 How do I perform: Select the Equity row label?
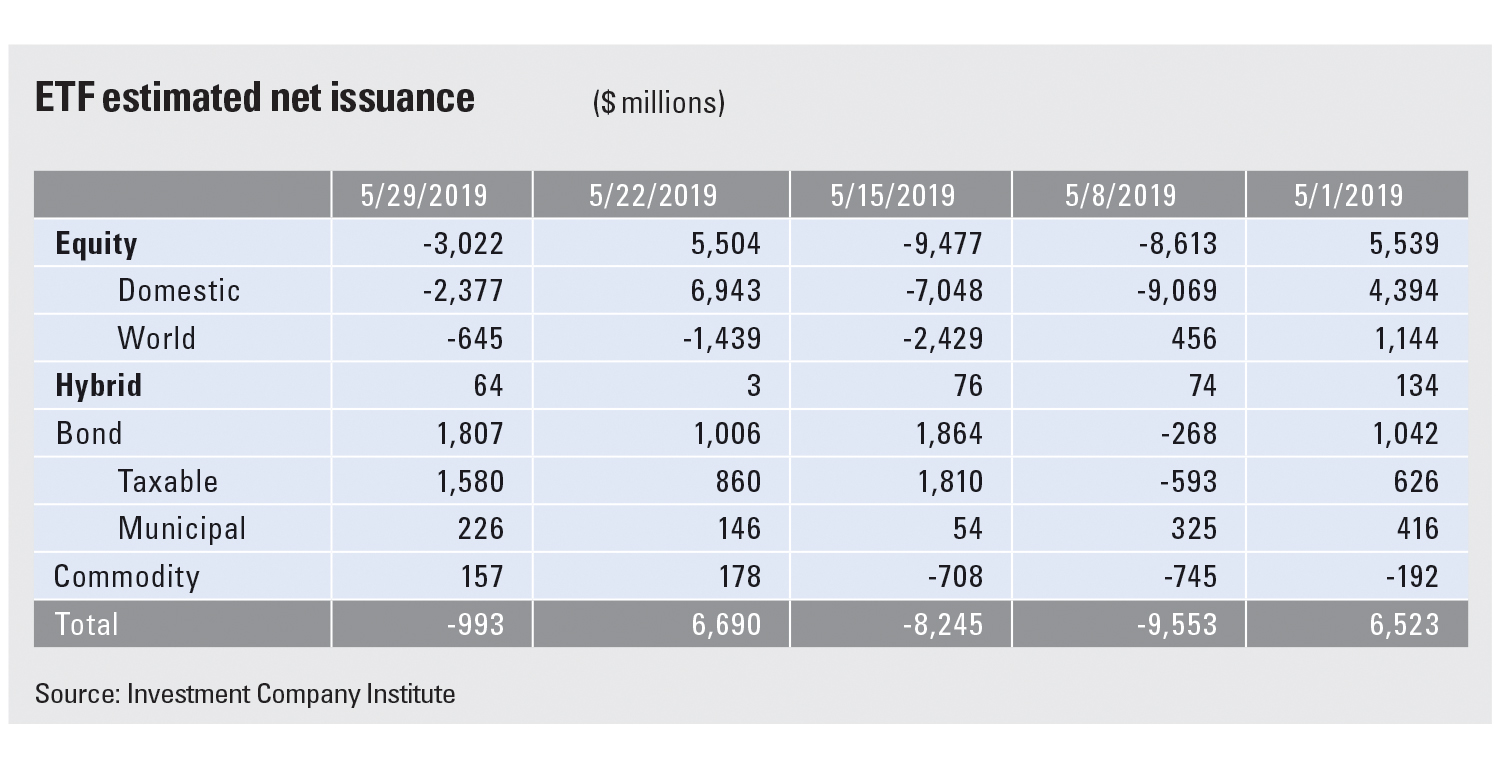tap(96, 243)
